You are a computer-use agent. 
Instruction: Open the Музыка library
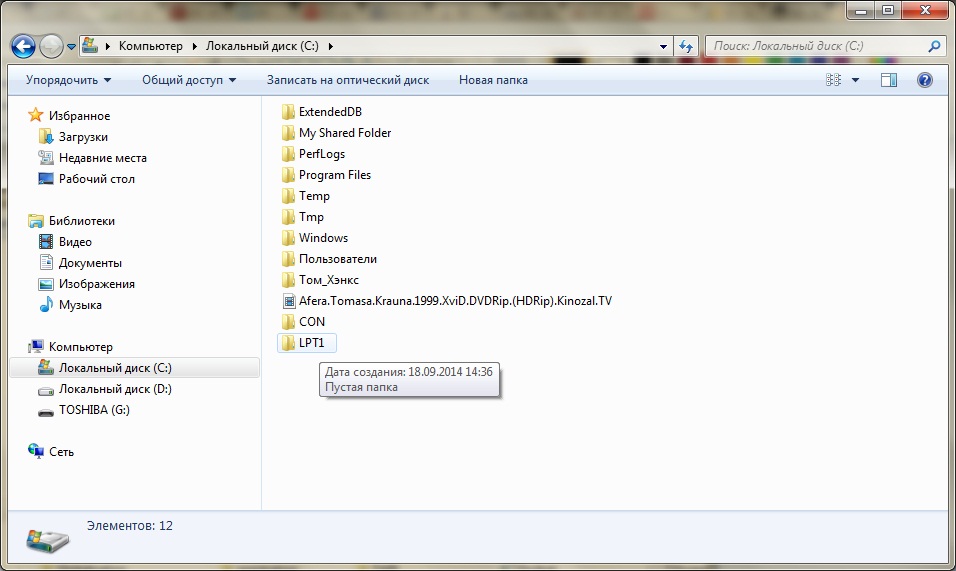(x=80, y=305)
